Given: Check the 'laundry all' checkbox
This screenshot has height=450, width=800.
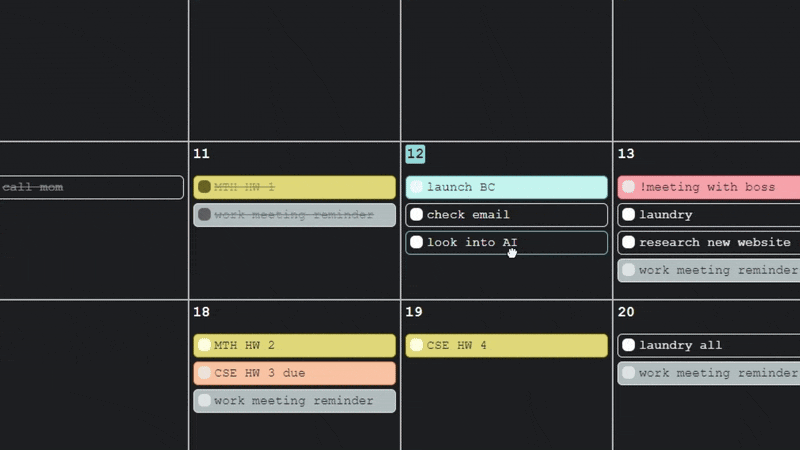Looking at the screenshot, I should click(x=629, y=345).
